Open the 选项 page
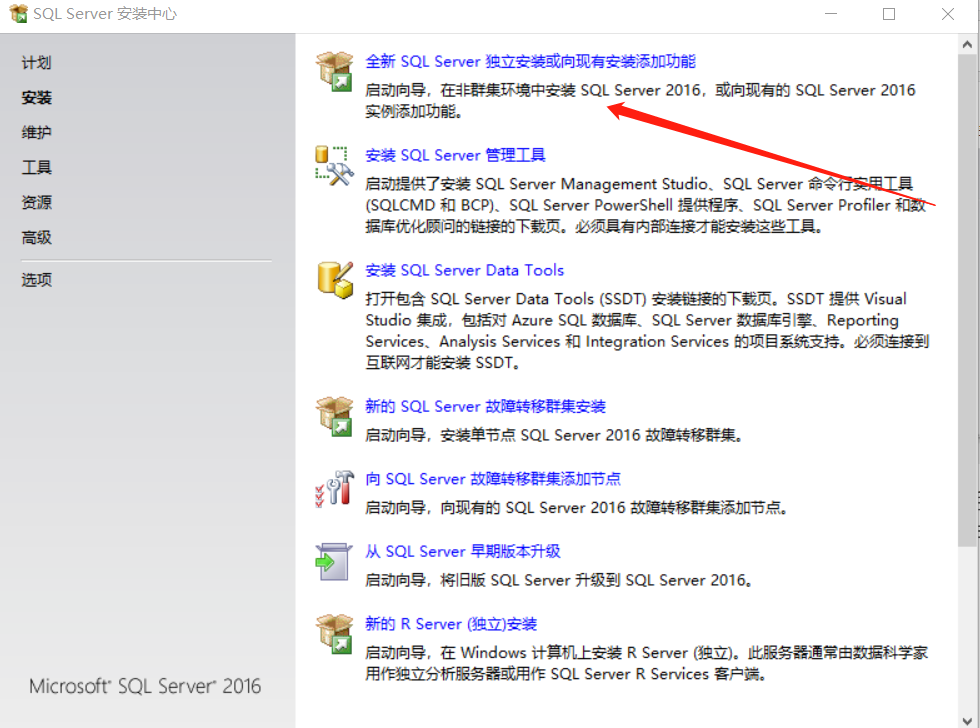 36,280
